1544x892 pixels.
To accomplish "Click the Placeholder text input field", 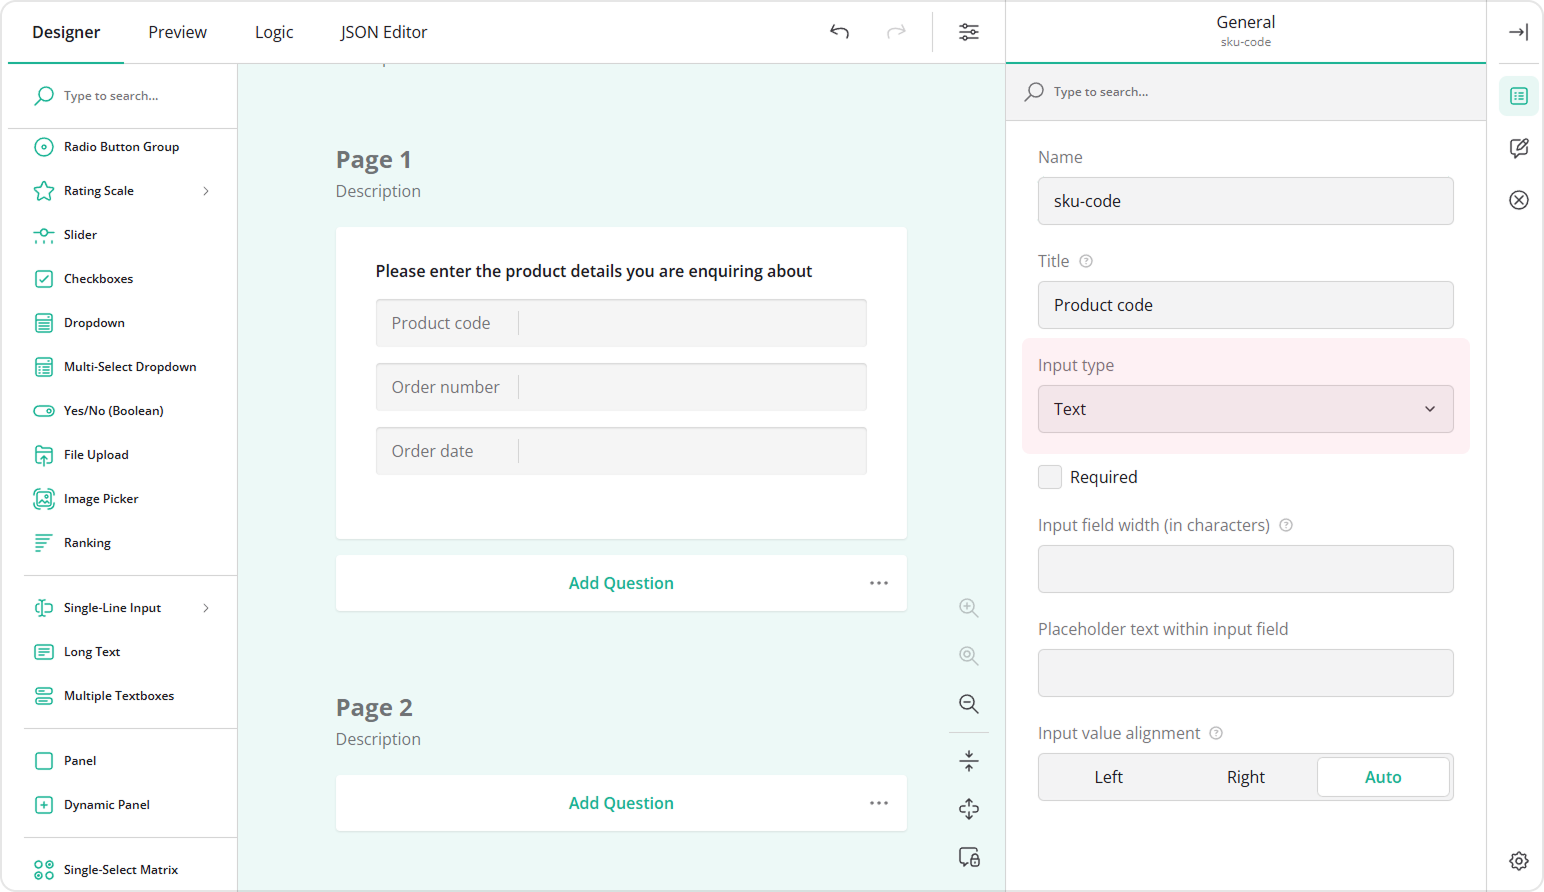I will [1245, 673].
